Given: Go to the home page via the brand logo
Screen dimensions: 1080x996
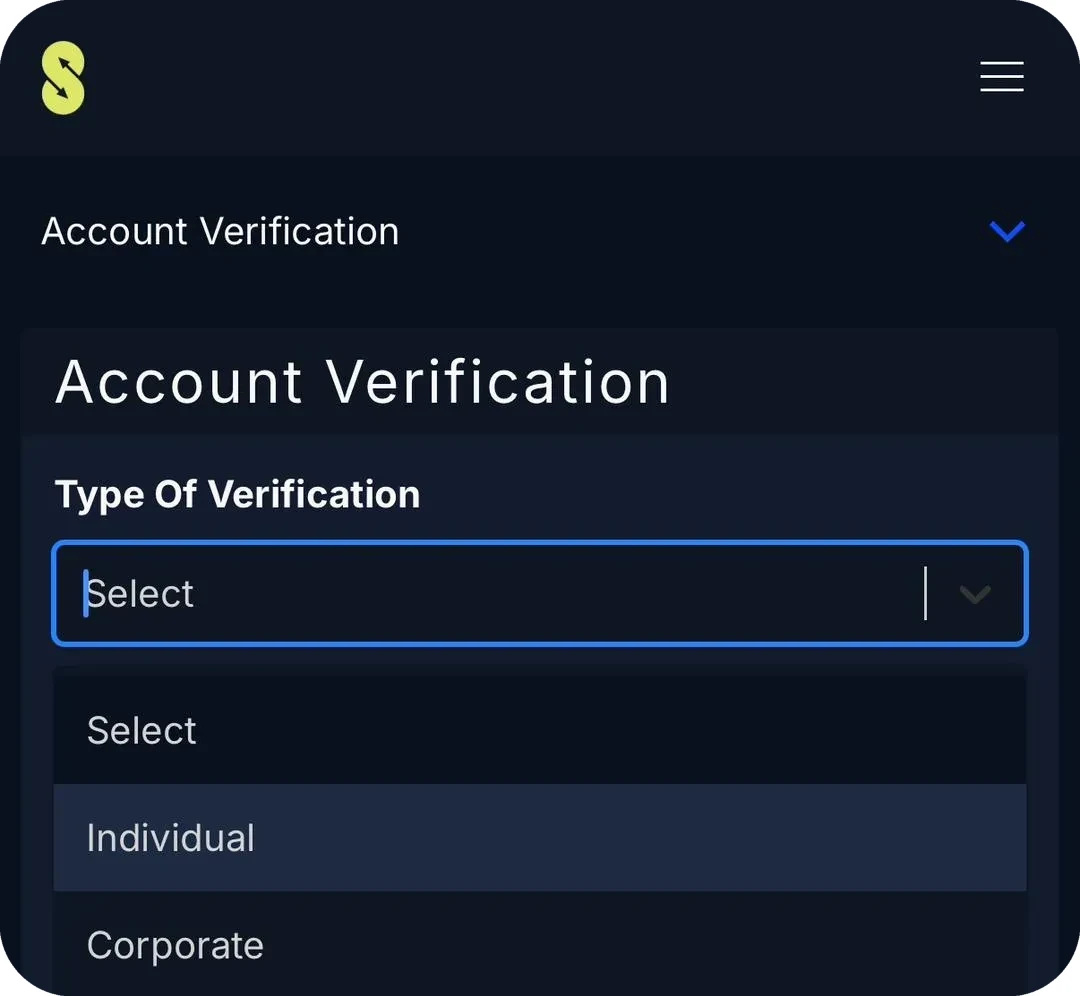Looking at the screenshot, I should pyautogui.click(x=63, y=78).
